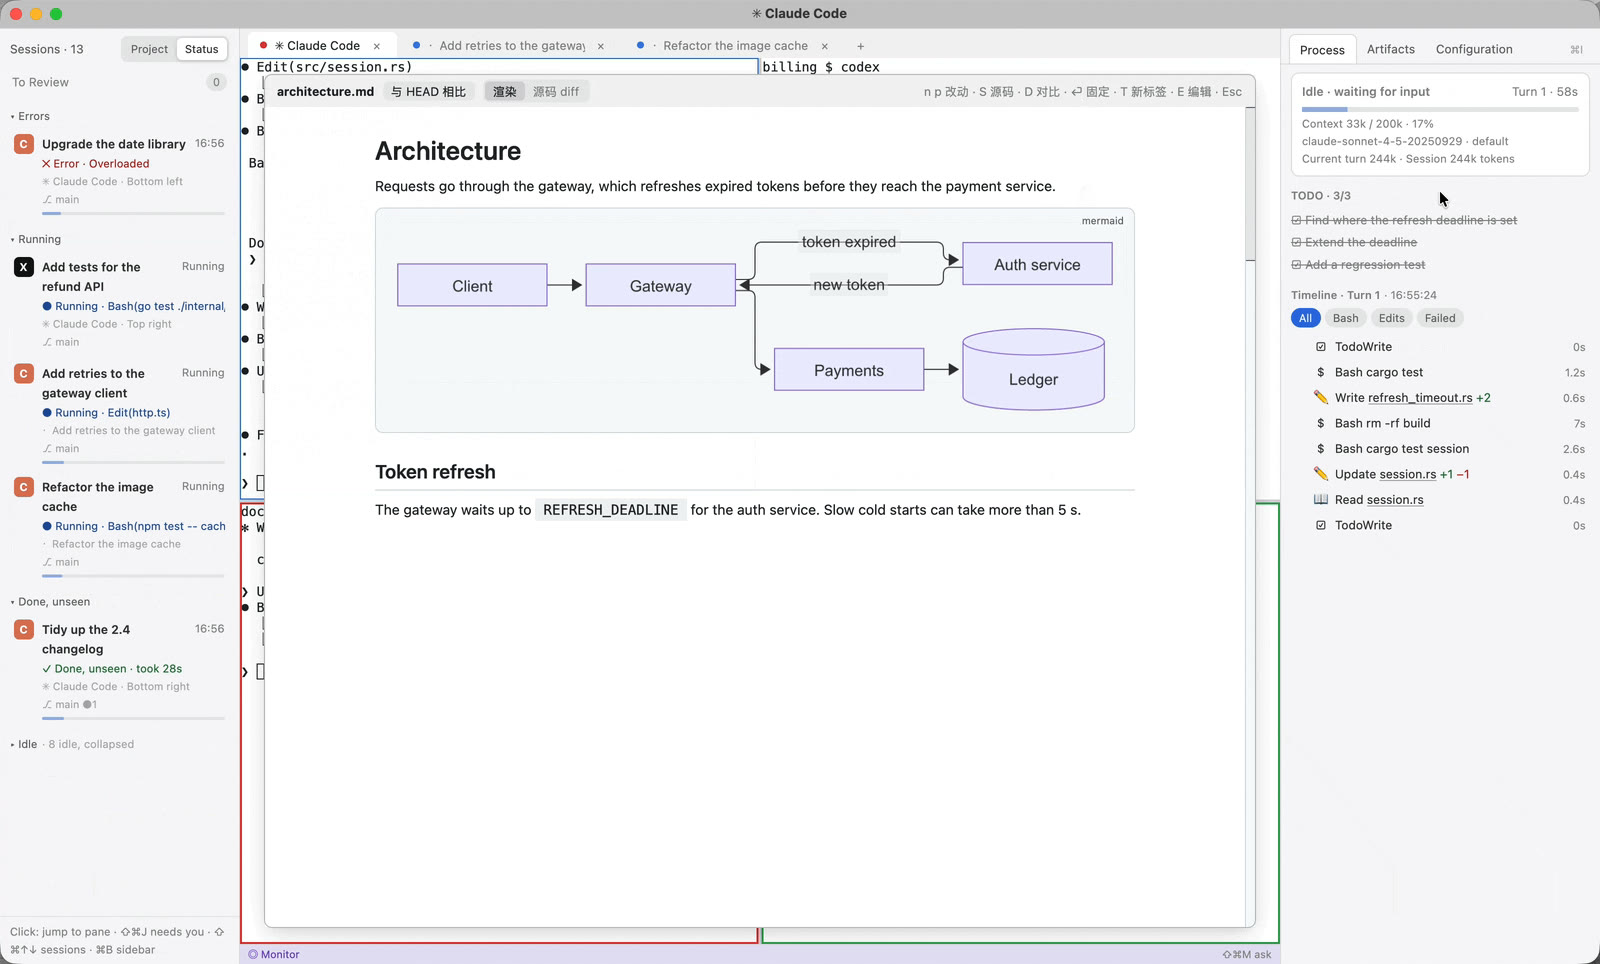Click the C icon beside Refactor the image cache

[24, 487]
